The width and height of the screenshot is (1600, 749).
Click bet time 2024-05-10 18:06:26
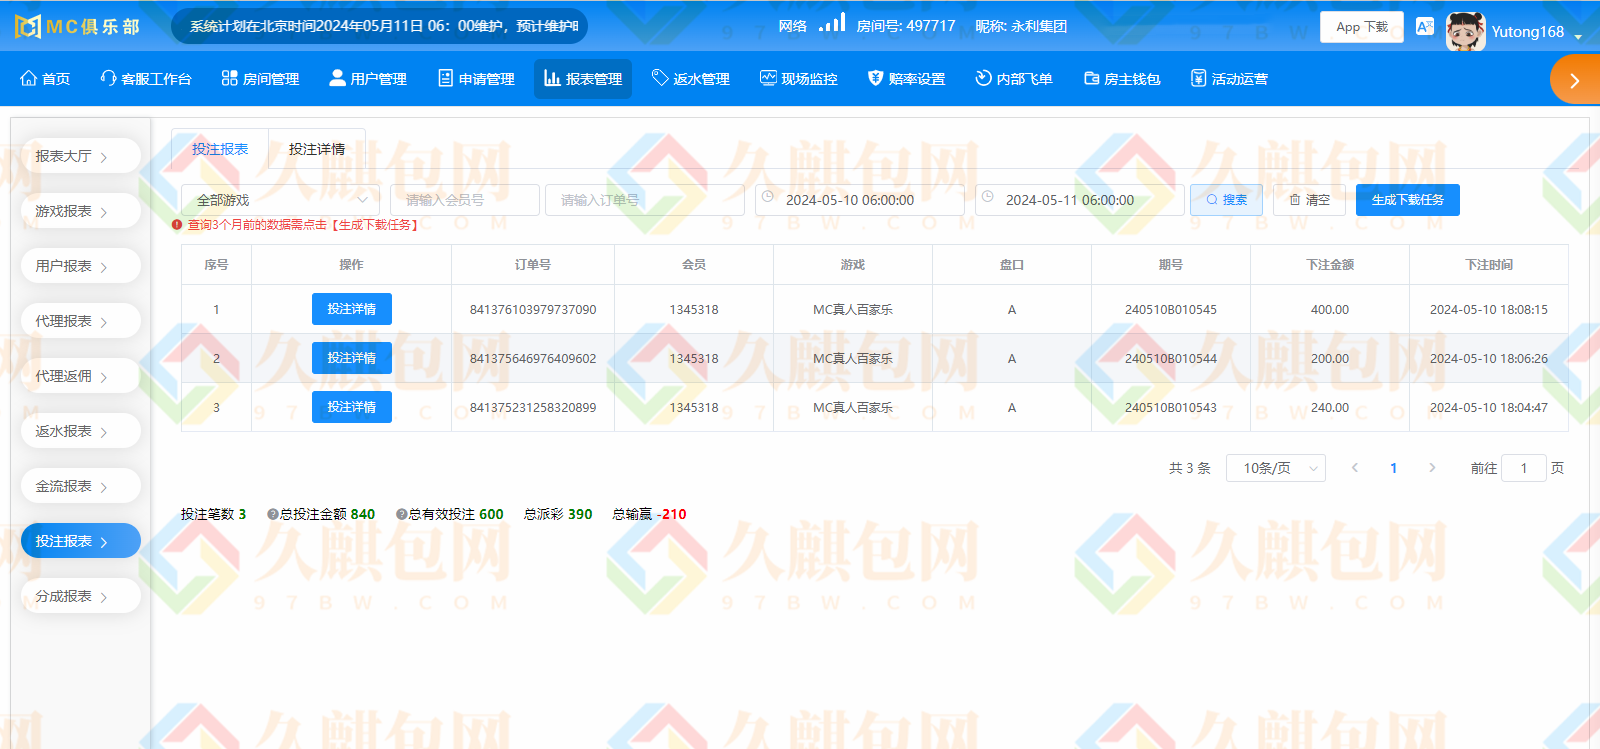tap(1489, 359)
